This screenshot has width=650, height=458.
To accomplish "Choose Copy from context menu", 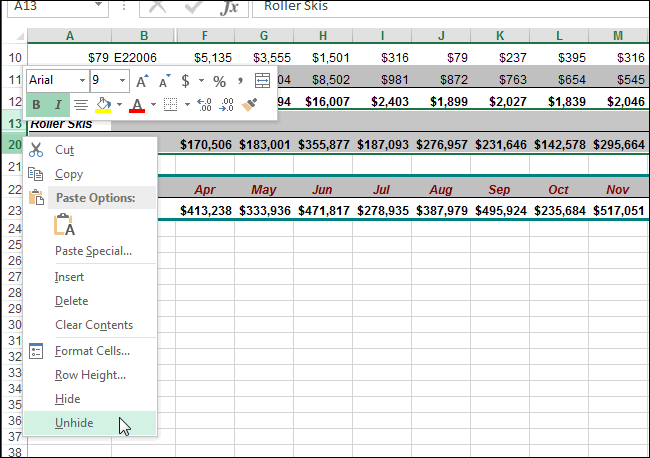I will [90, 174].
